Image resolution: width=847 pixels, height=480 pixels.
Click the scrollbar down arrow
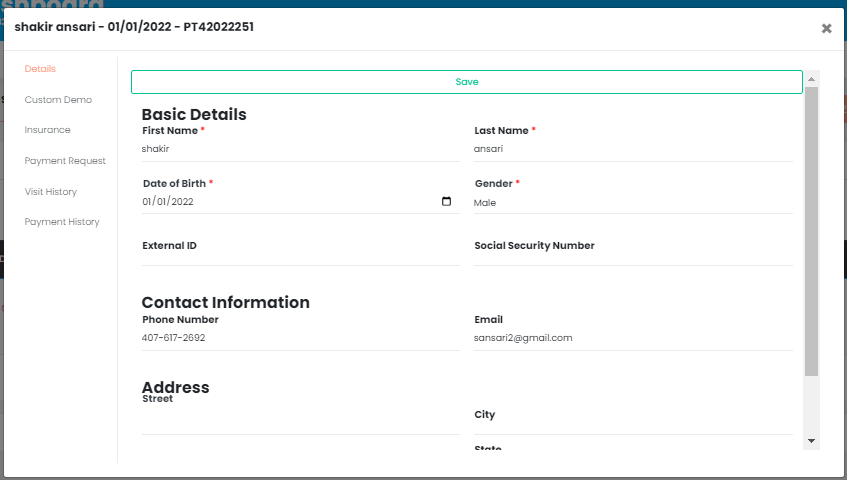click(x=811, y=441)
